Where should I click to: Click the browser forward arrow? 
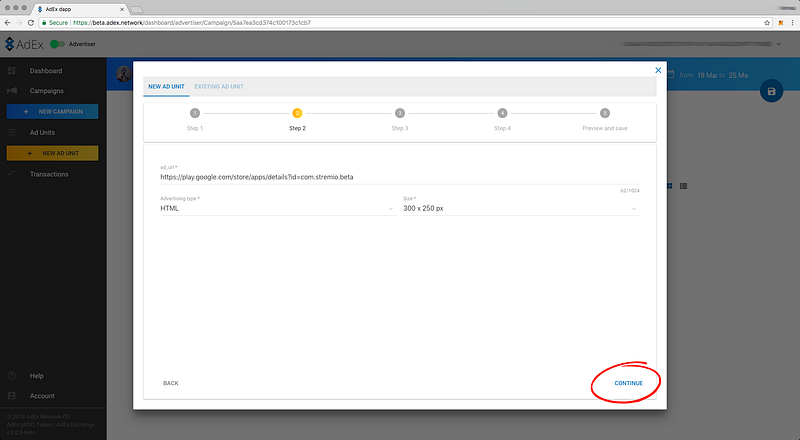(19, 22)
